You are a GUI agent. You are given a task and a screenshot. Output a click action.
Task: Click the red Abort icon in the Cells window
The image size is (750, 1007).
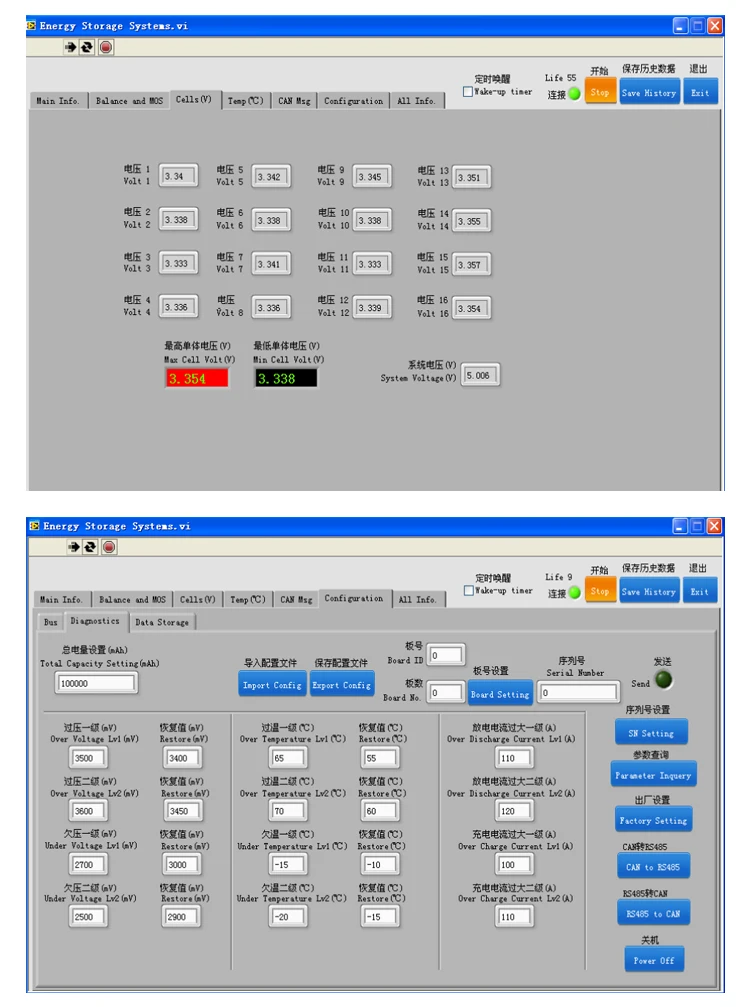106,47
